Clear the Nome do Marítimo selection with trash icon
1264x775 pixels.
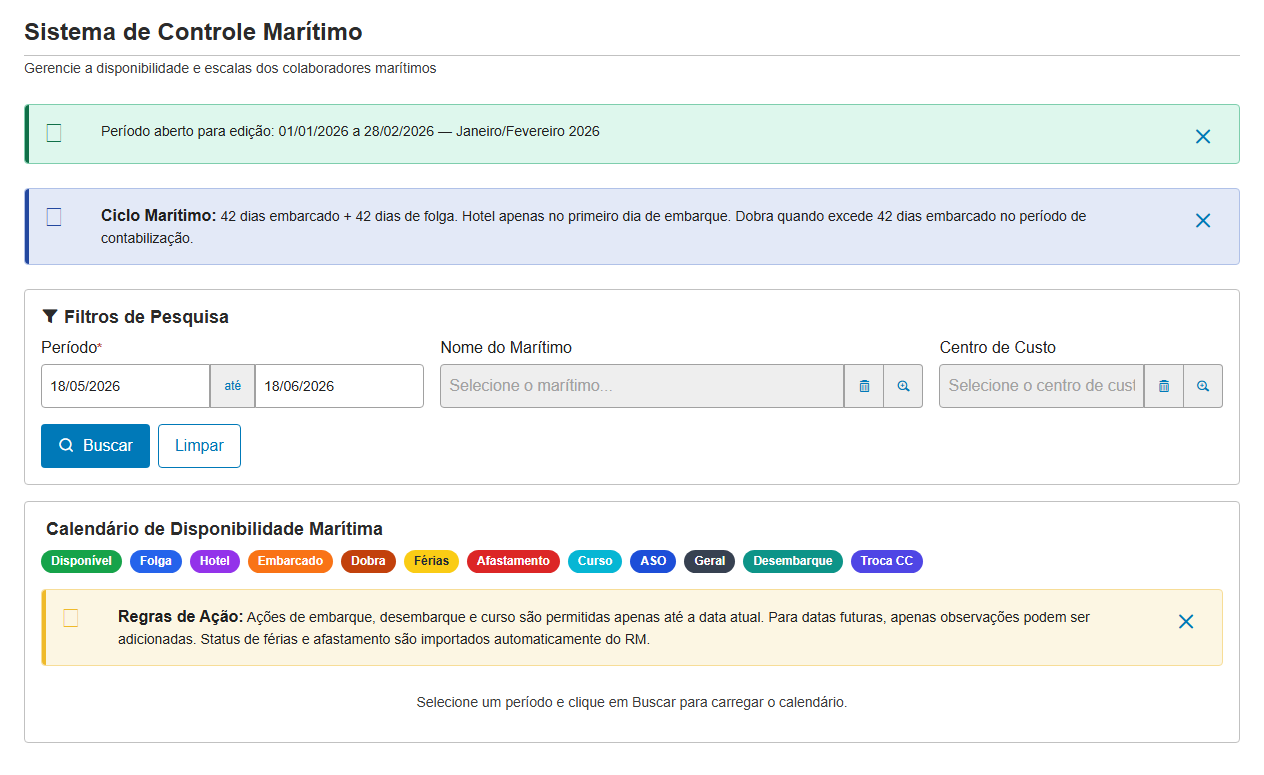click(x=864, y=386)
